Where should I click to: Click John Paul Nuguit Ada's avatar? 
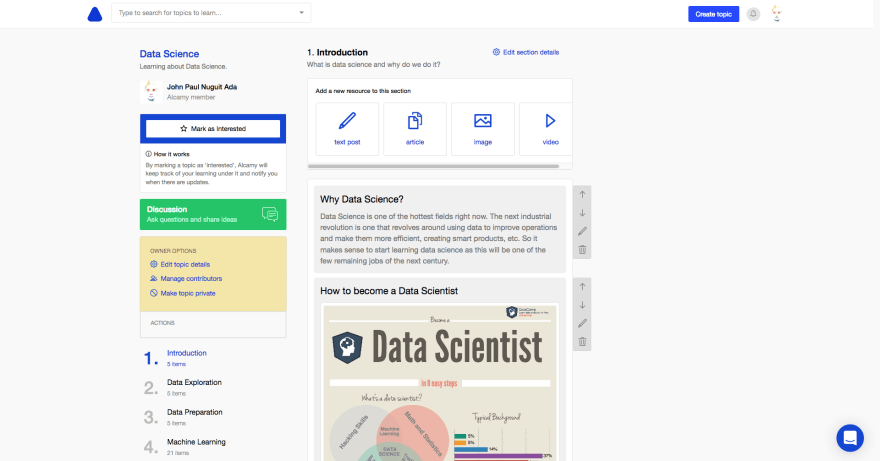click(x=150, y=92)
